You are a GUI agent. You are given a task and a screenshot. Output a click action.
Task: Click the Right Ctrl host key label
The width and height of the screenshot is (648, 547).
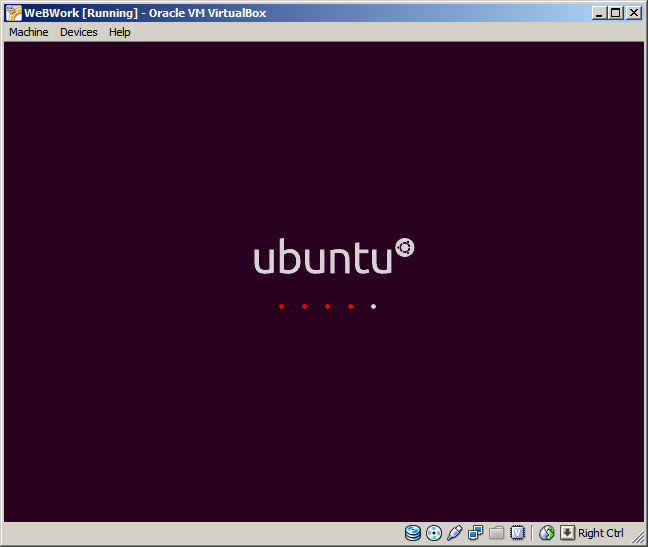[600, 533]
